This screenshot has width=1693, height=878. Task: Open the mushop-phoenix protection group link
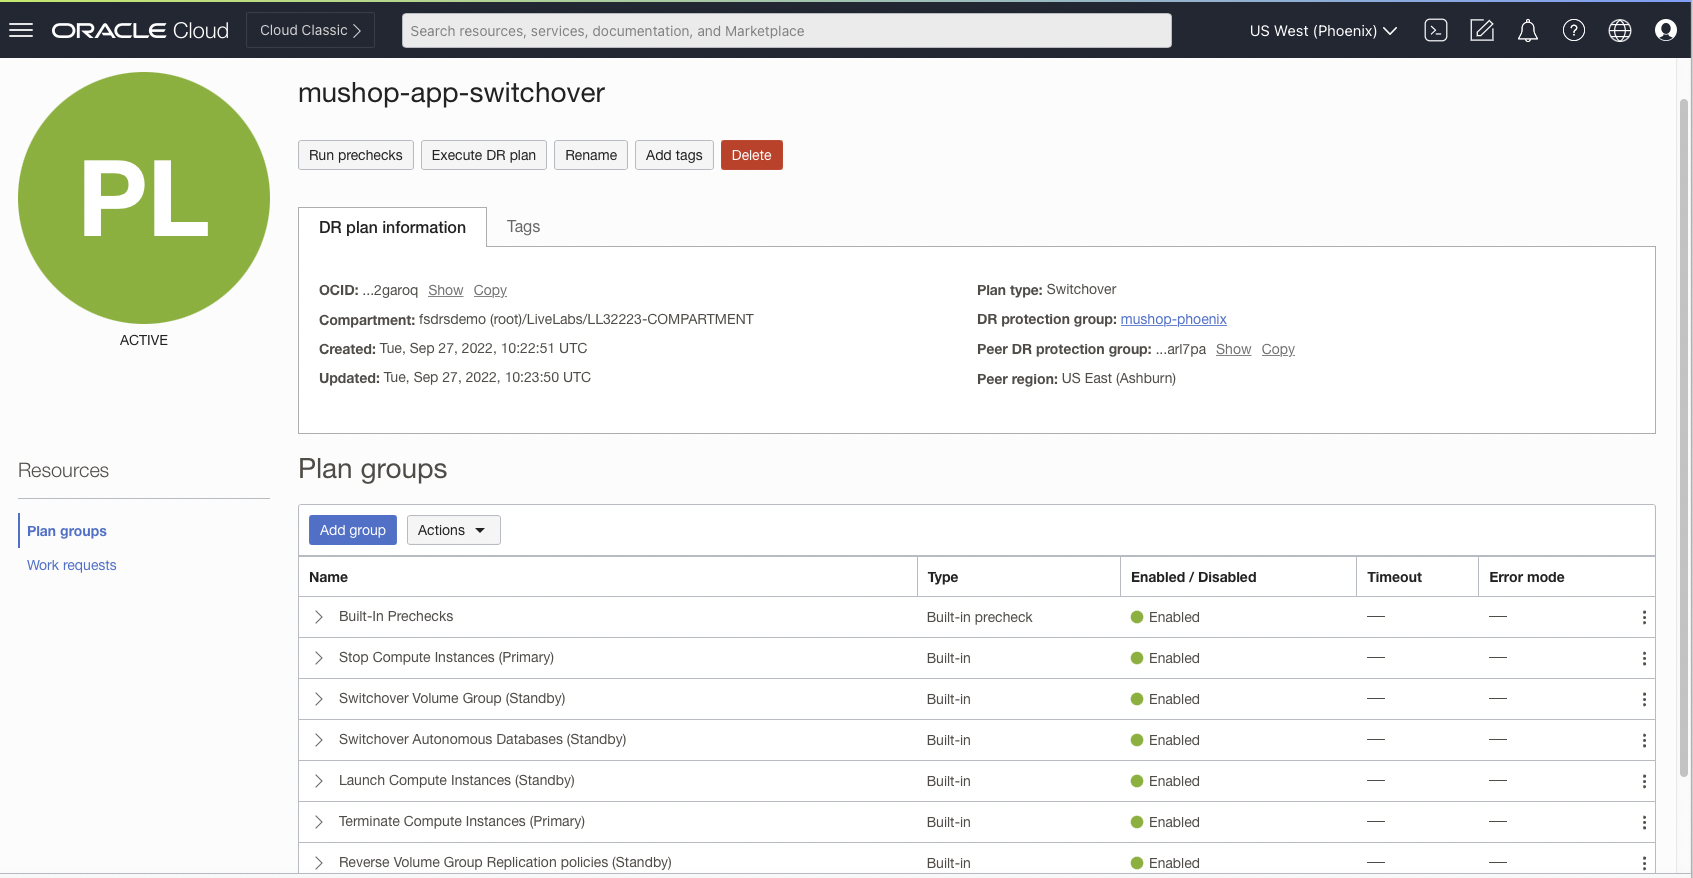(x=1173, y=319)
